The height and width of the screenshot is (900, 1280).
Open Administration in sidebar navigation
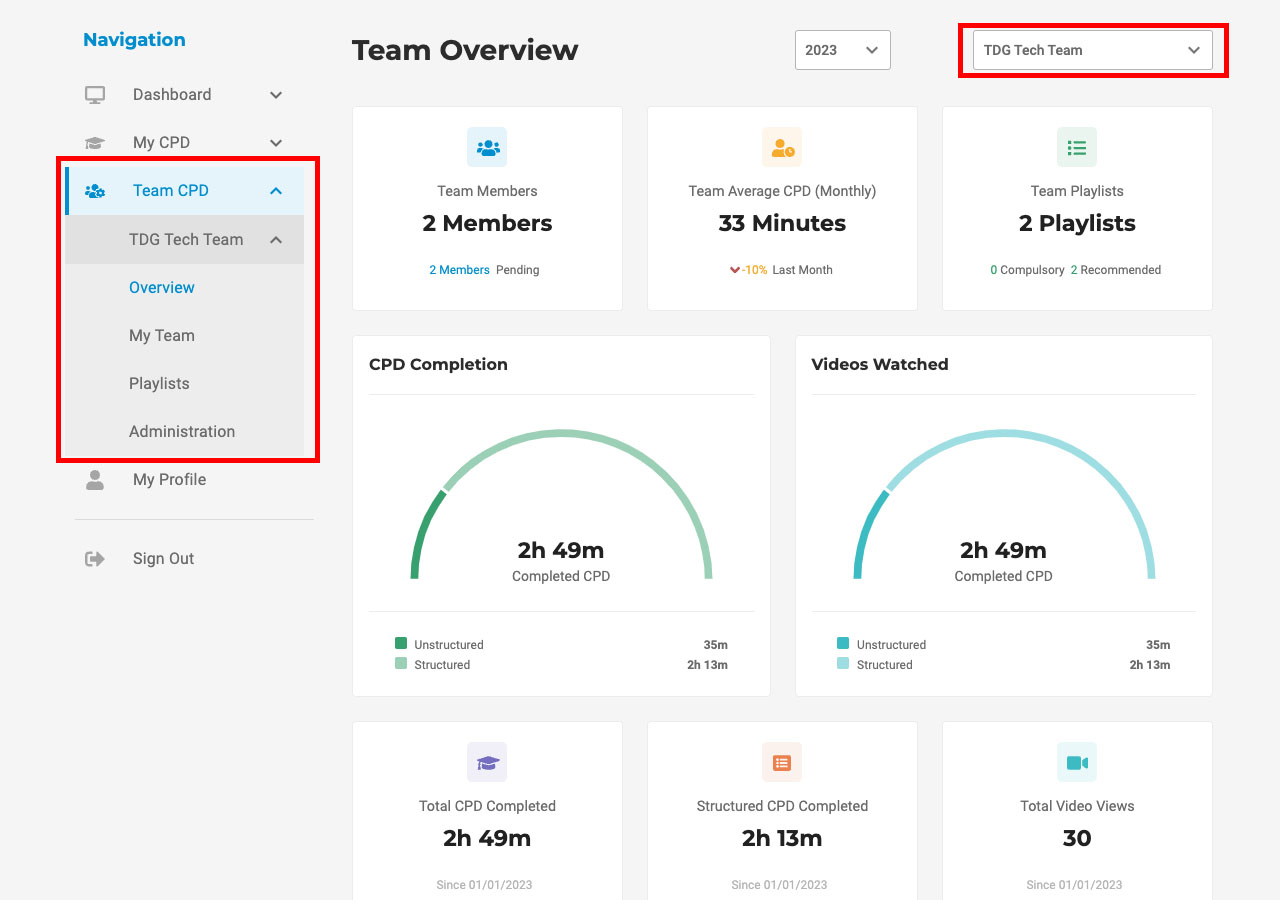coord(182,432)
